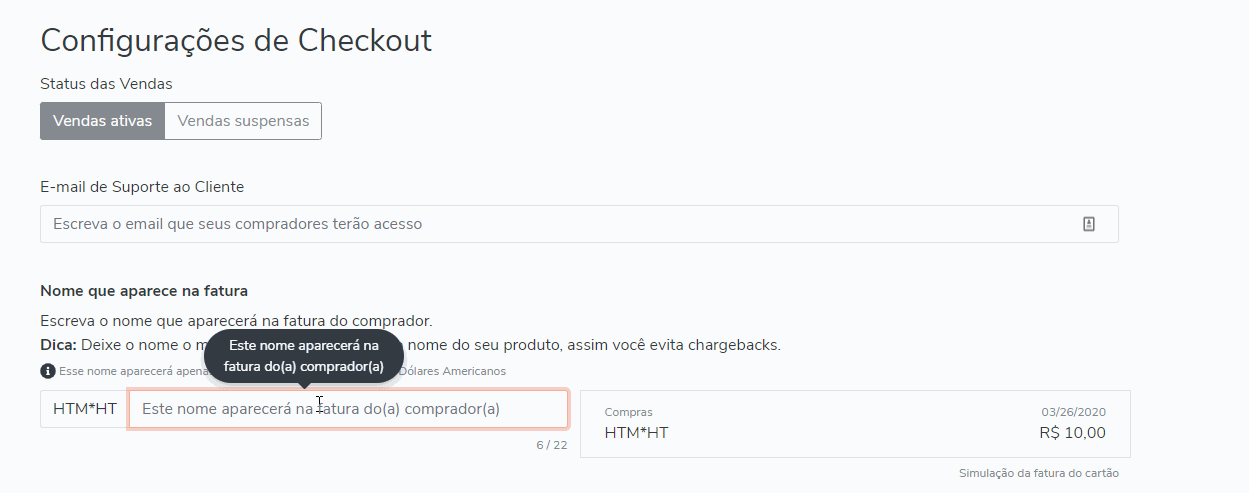Click the dark tooltip bubble
Screen dimensions: 1249x493
click(x=304, y=356)
